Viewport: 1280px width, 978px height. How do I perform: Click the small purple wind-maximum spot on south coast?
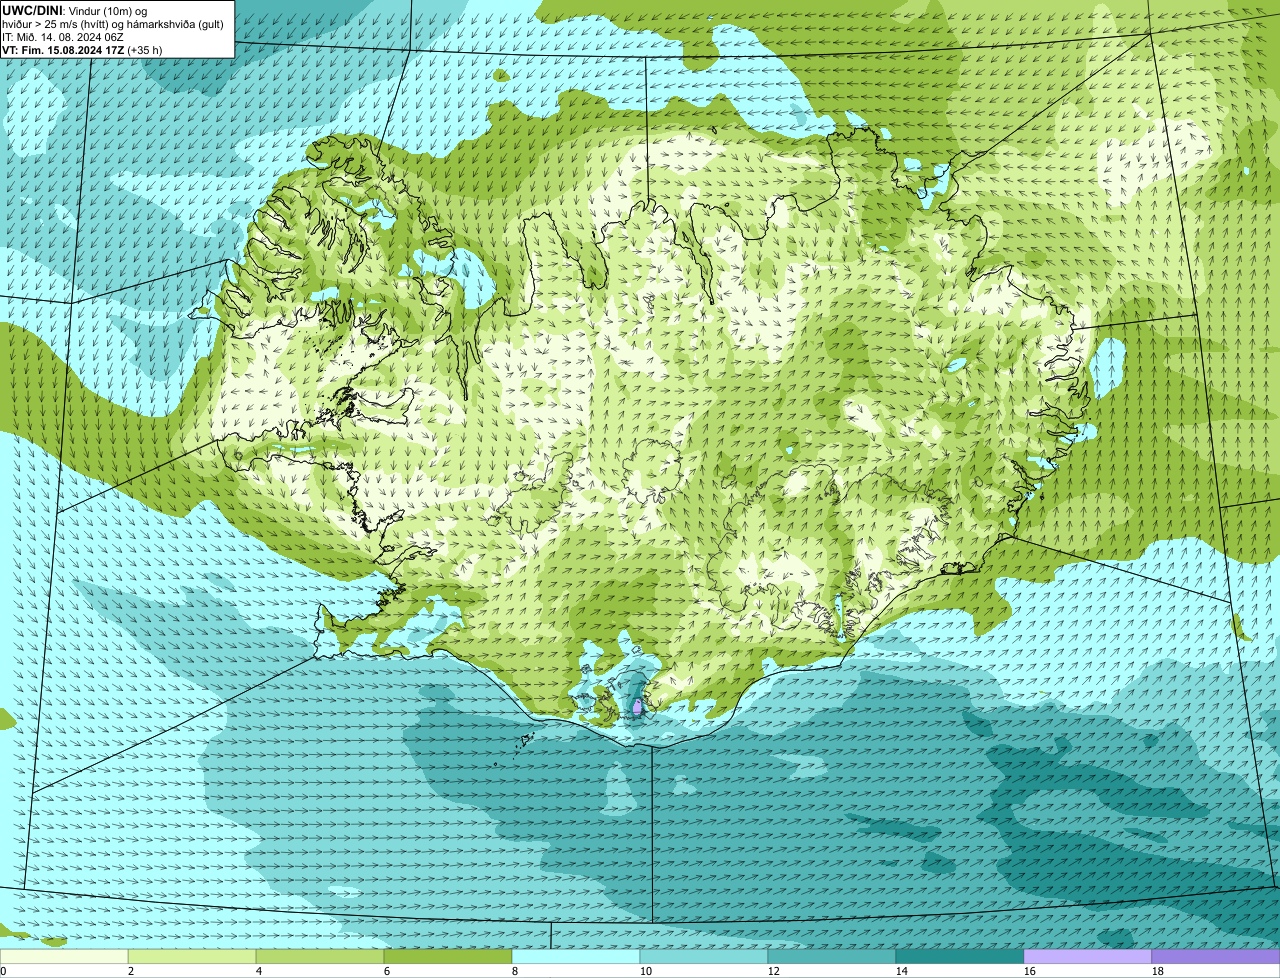(637, 707)
